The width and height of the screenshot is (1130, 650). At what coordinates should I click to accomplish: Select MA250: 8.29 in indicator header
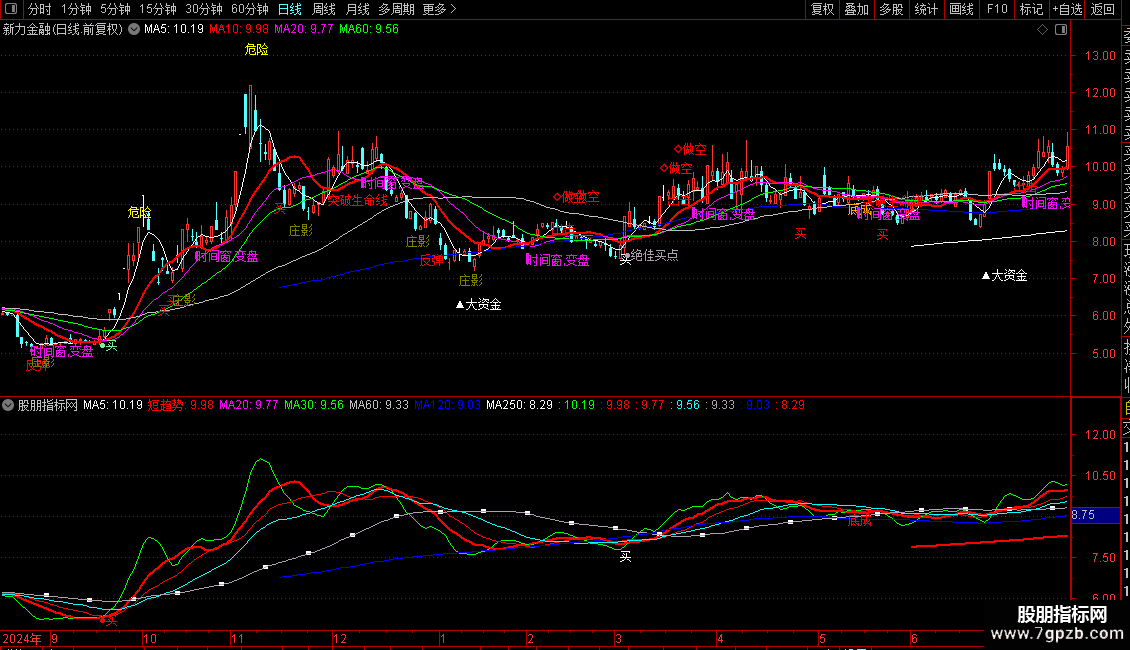click(x=519, y=405)
